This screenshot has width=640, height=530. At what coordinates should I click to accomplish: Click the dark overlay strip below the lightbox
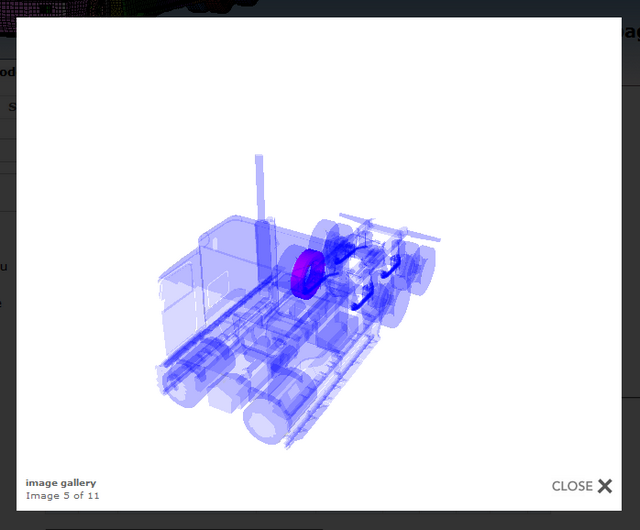(320, 520)
